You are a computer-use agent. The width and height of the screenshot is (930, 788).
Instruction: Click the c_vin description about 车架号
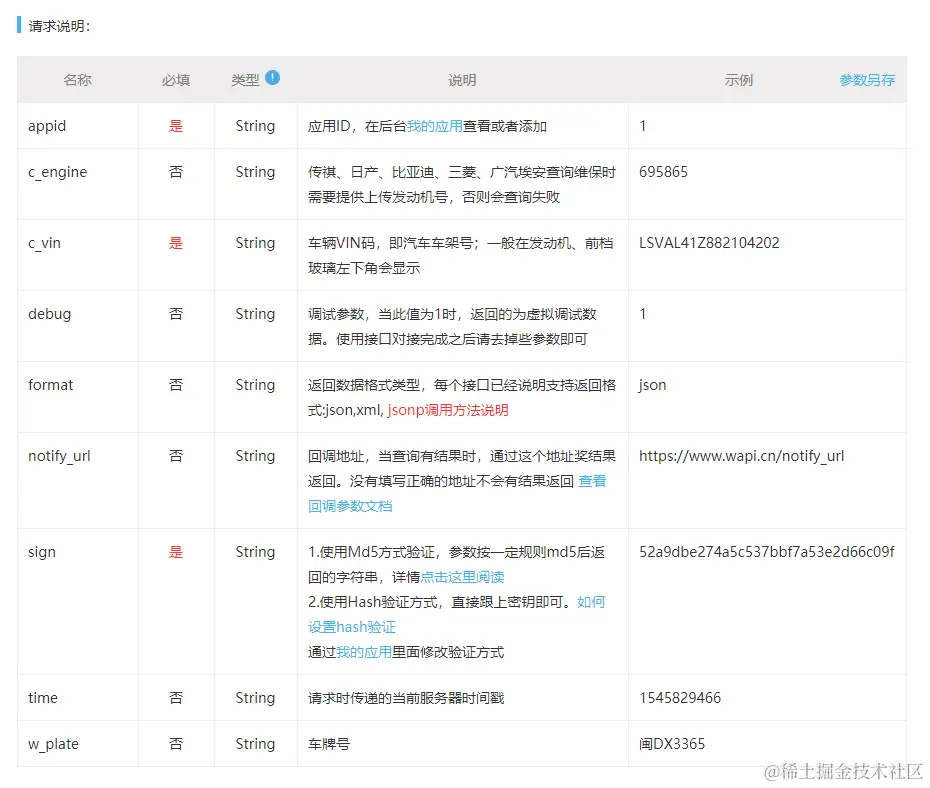point(461,256)
